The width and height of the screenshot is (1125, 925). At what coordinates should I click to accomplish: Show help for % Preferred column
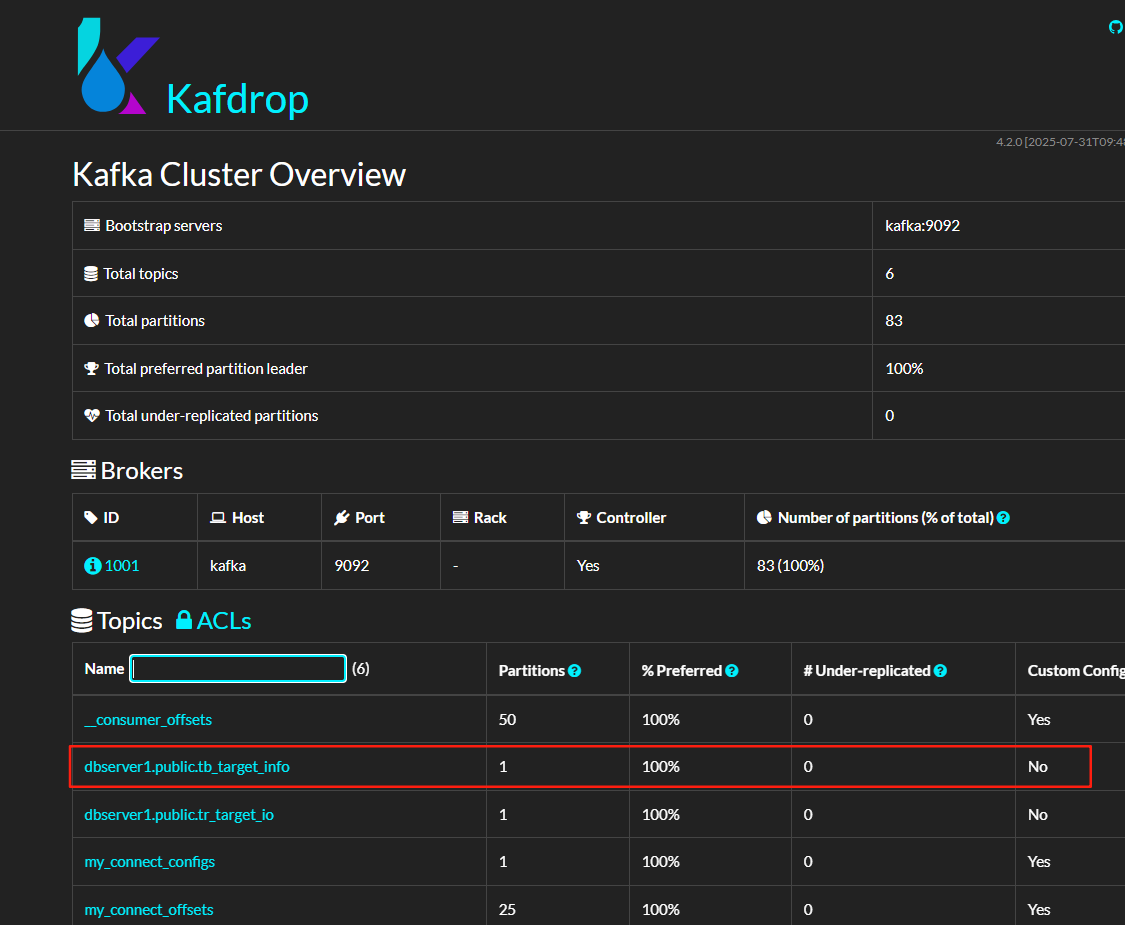732,671
